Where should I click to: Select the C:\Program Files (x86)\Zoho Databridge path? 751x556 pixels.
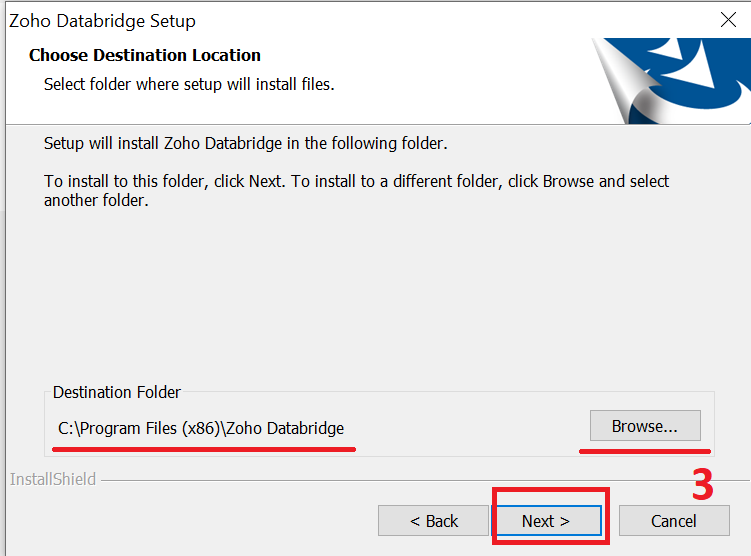201,428
